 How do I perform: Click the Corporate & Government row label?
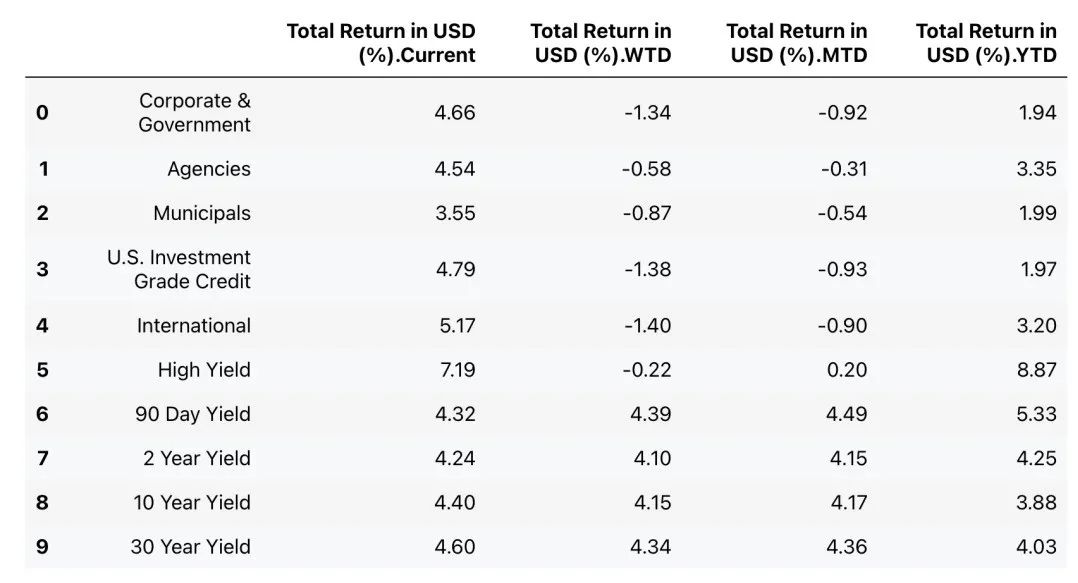click(x=195, y=113)
